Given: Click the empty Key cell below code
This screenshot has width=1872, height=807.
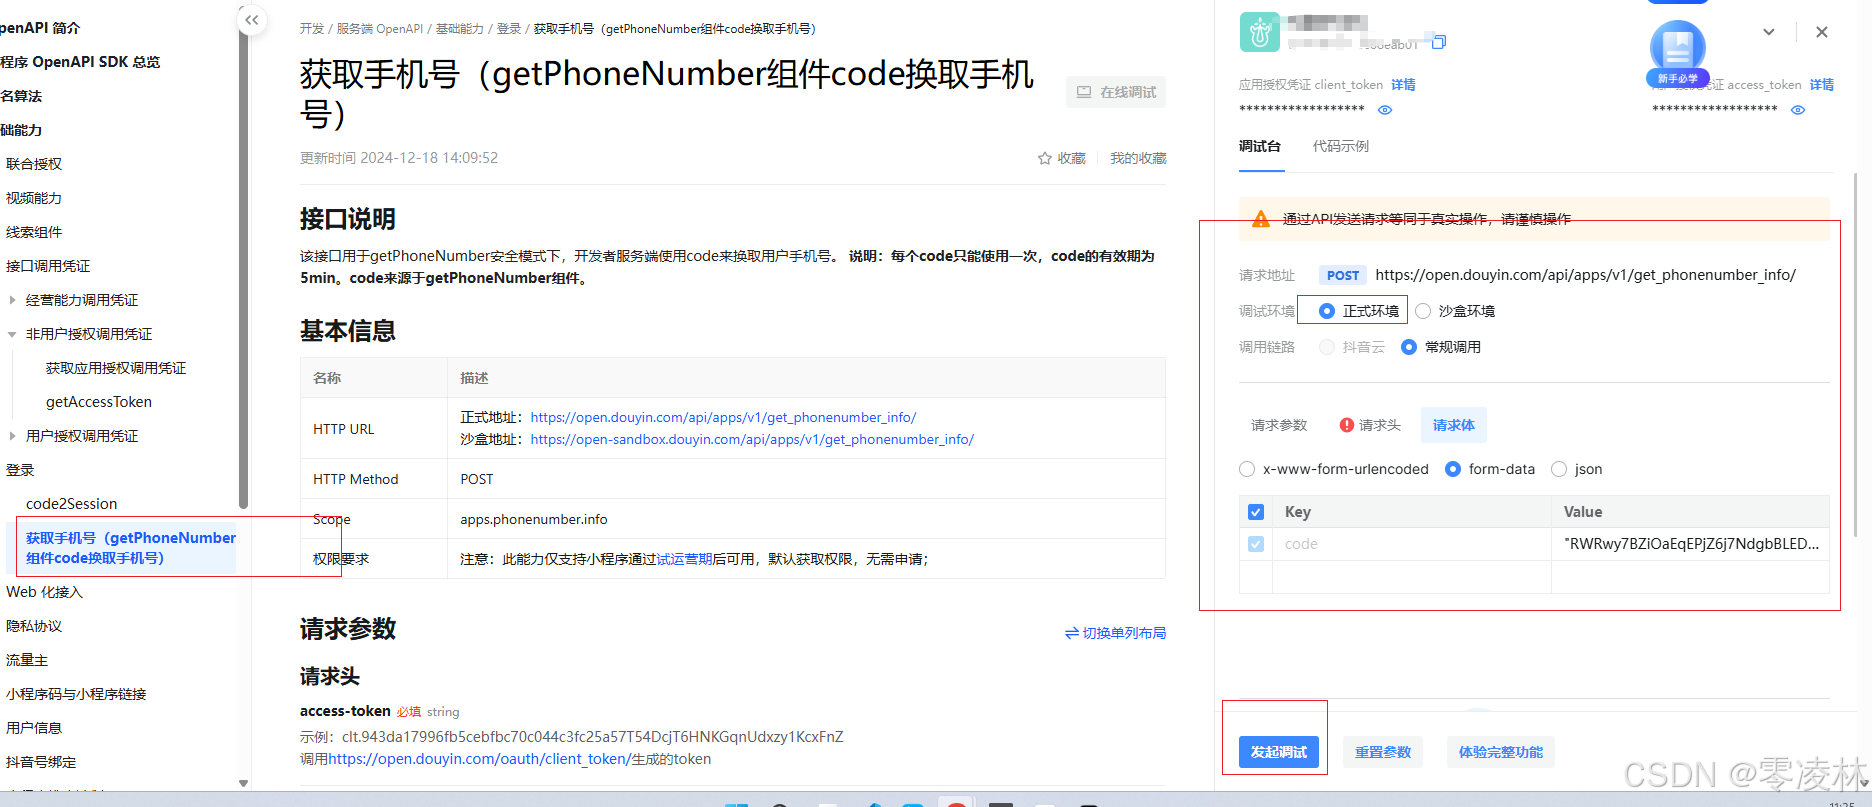Looking at the screenshot, I should click(1411, 577).
